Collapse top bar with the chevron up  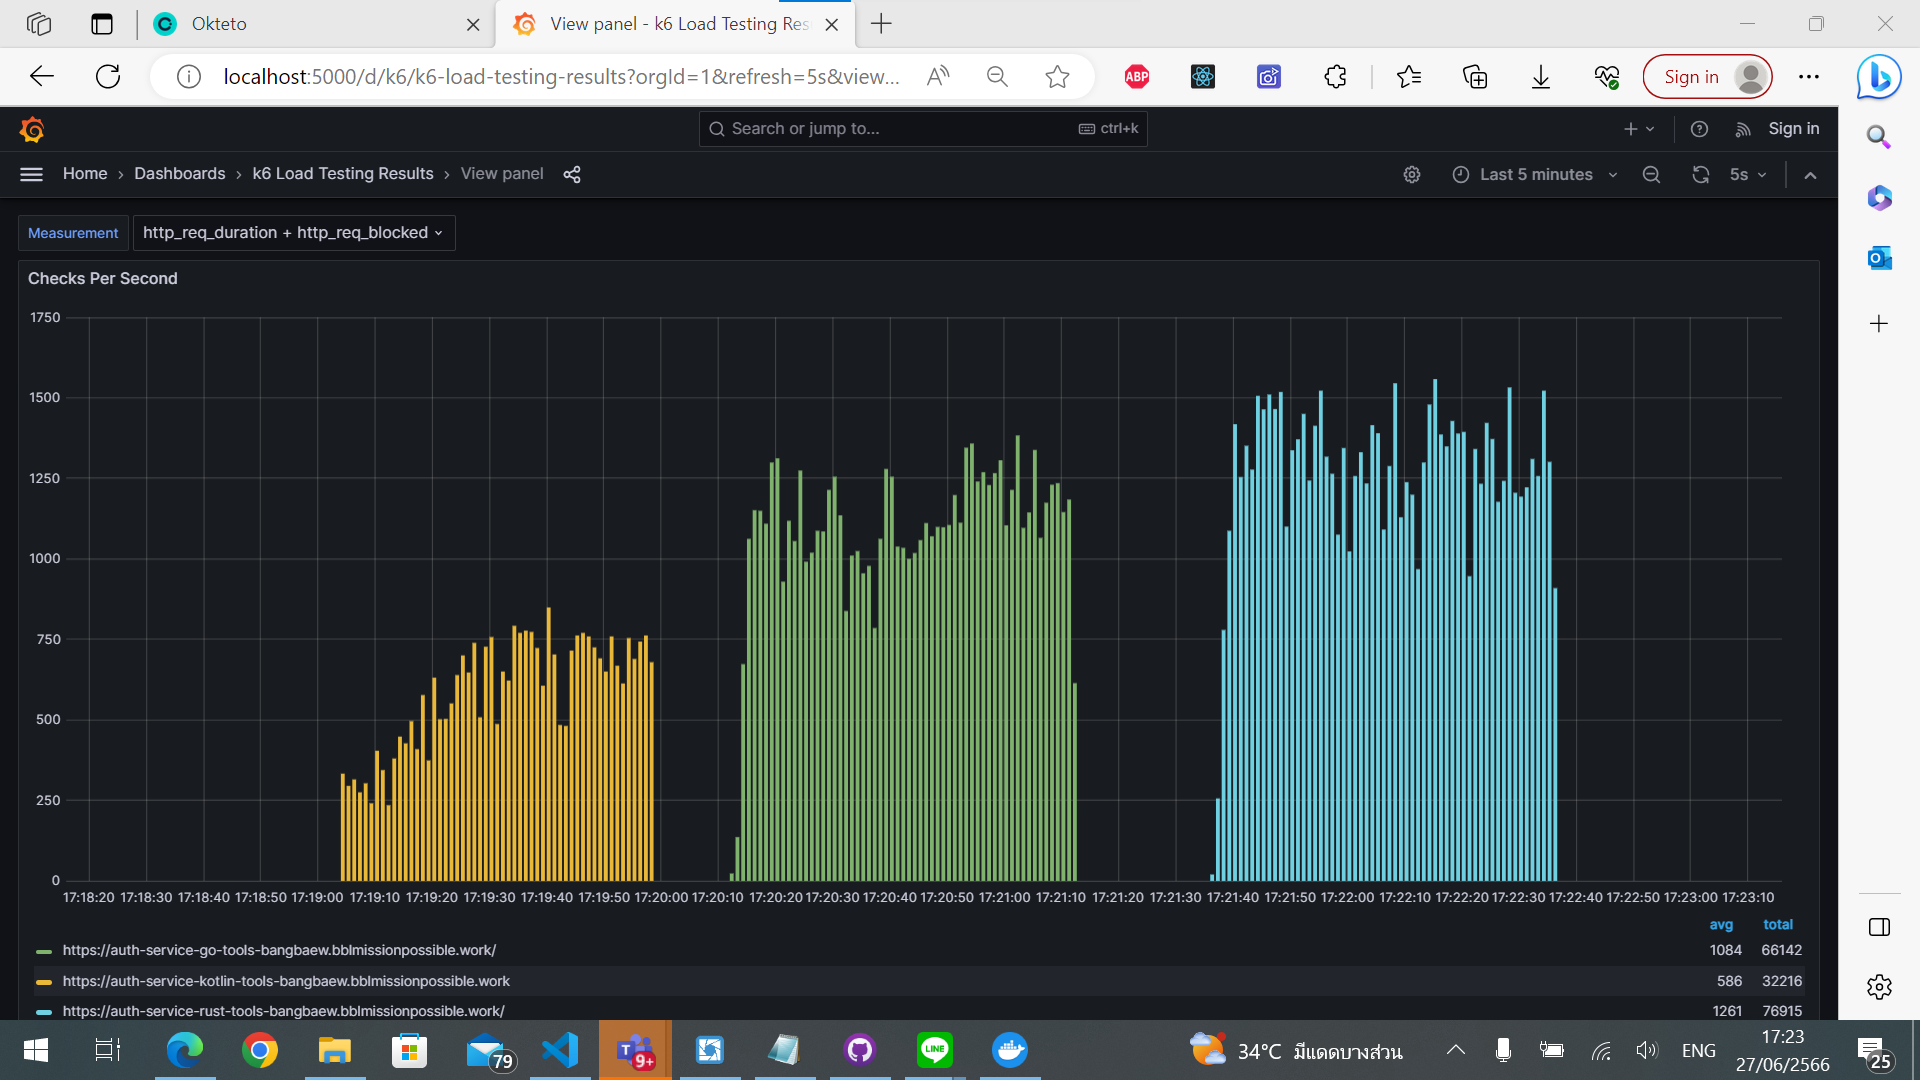click(x=1810, y=174)
